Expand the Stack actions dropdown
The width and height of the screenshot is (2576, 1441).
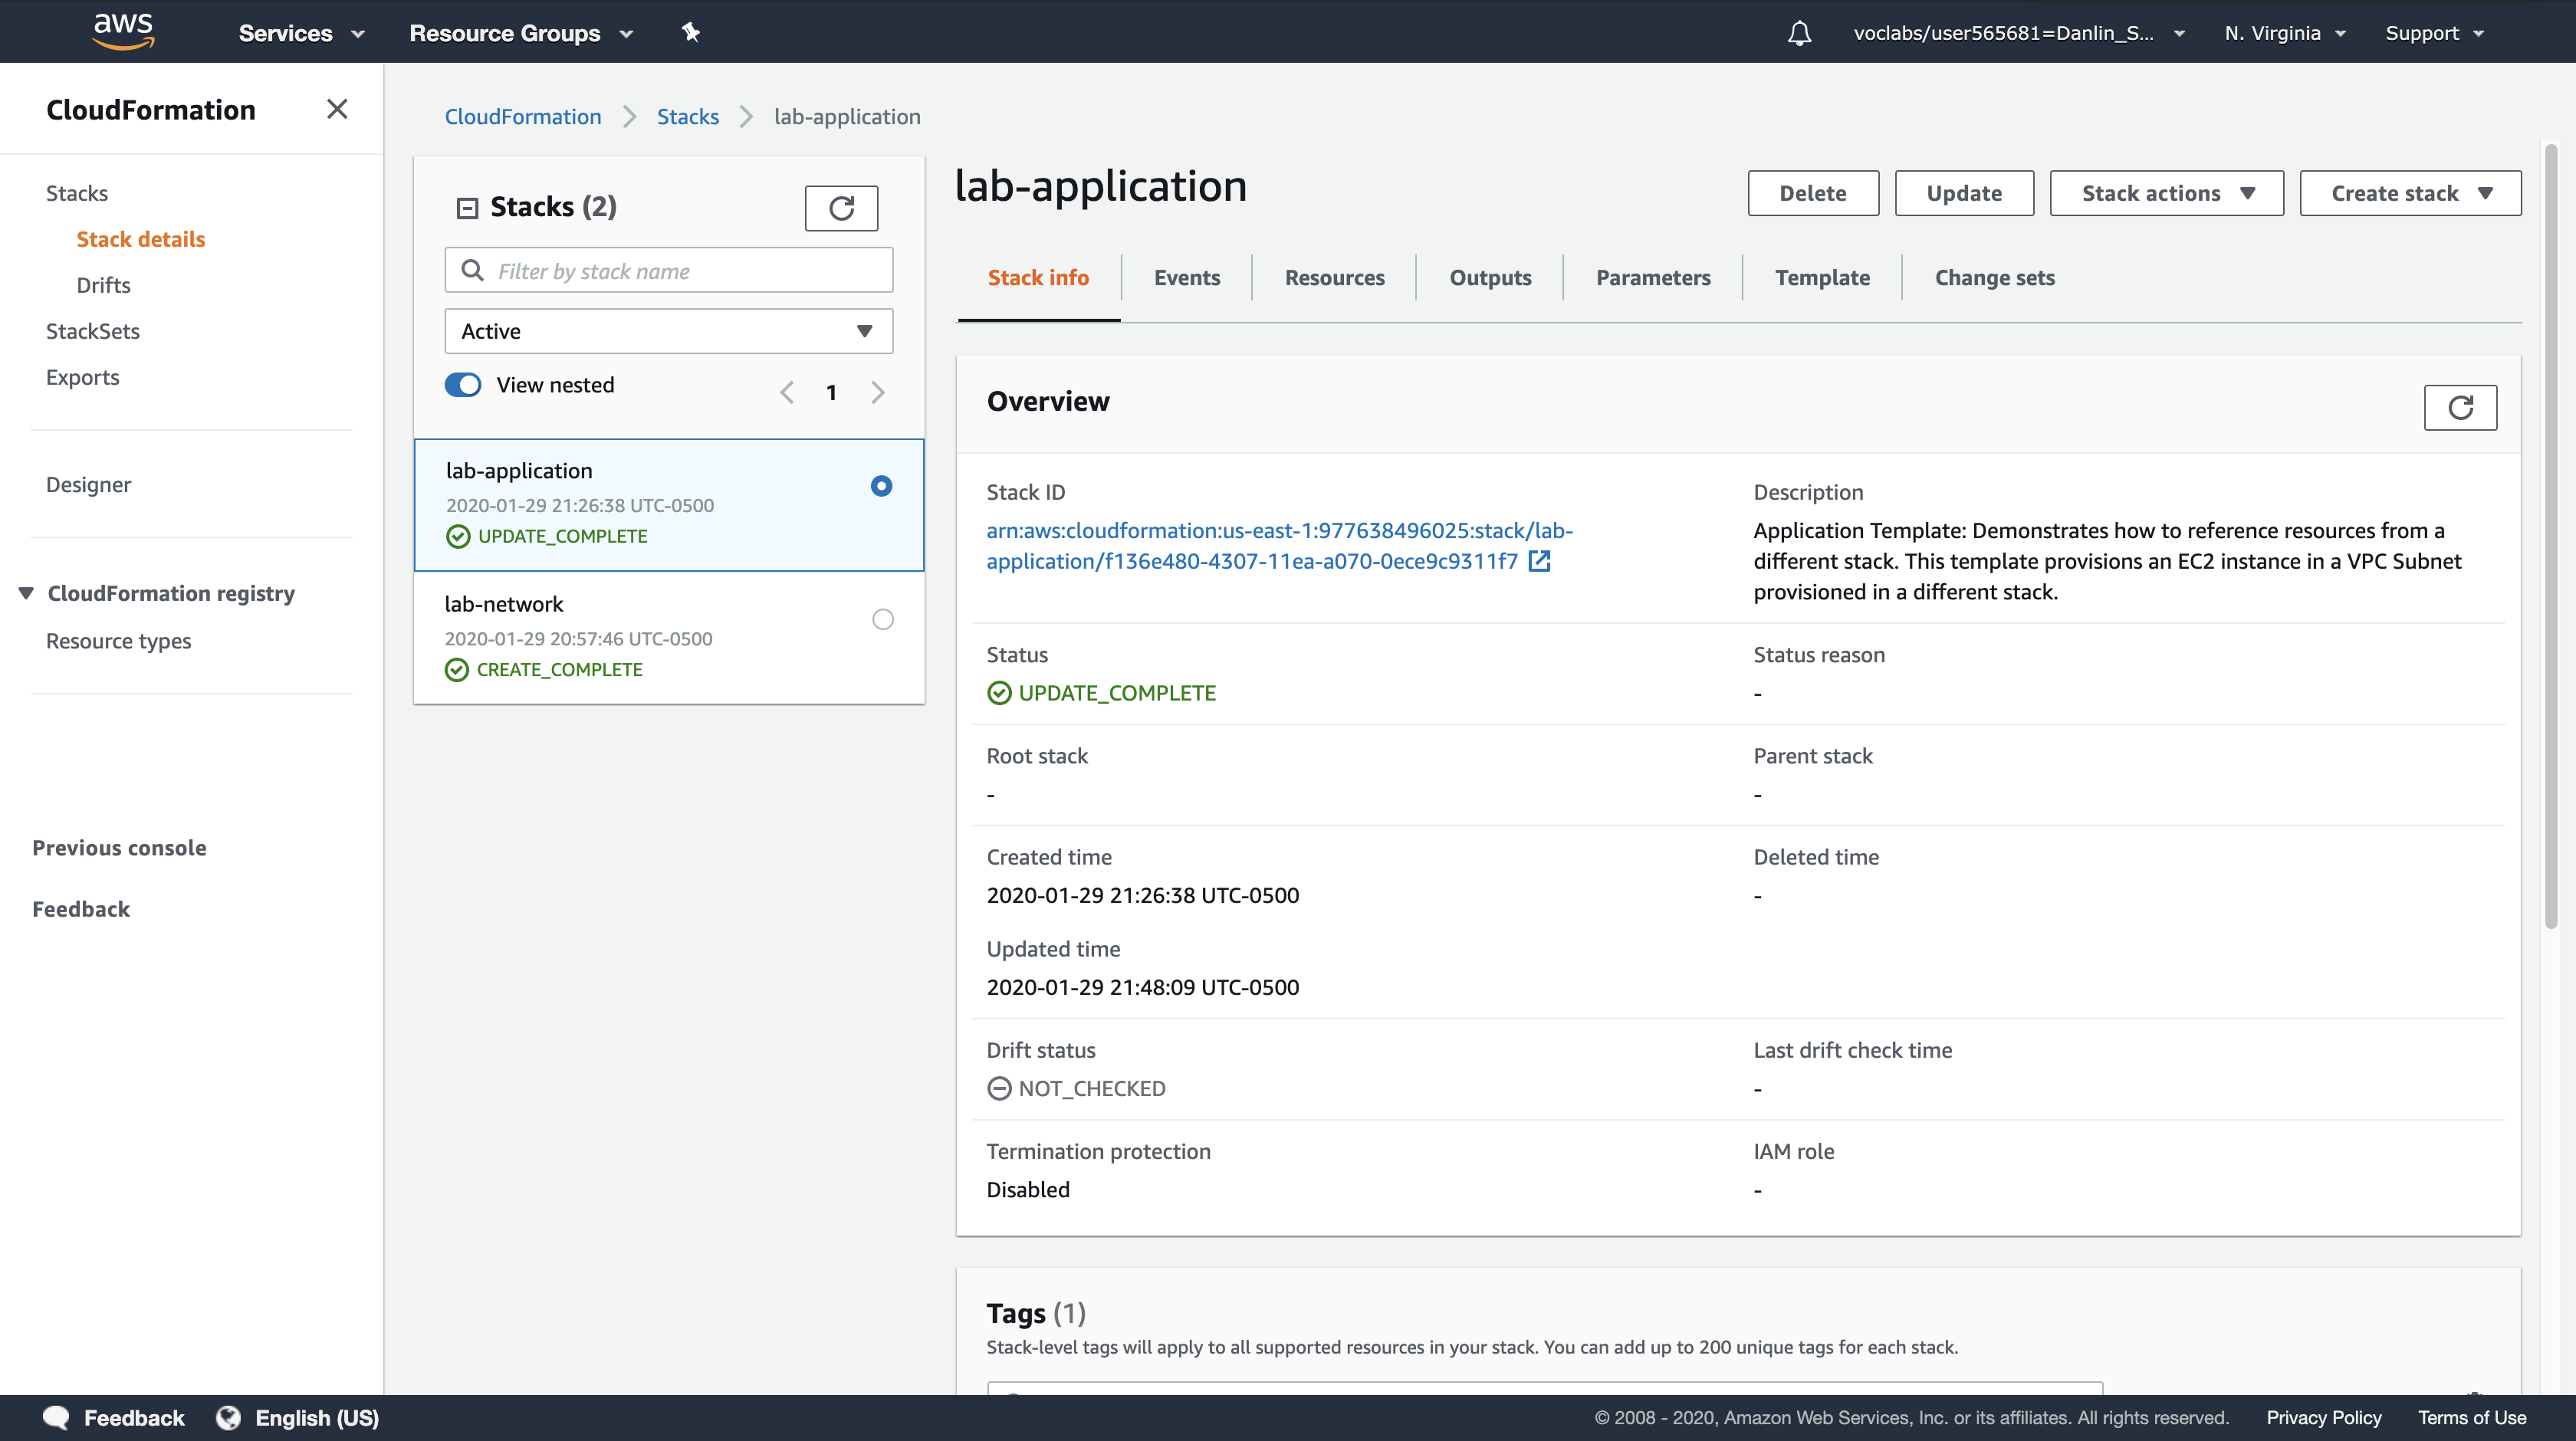(2166, 193)
